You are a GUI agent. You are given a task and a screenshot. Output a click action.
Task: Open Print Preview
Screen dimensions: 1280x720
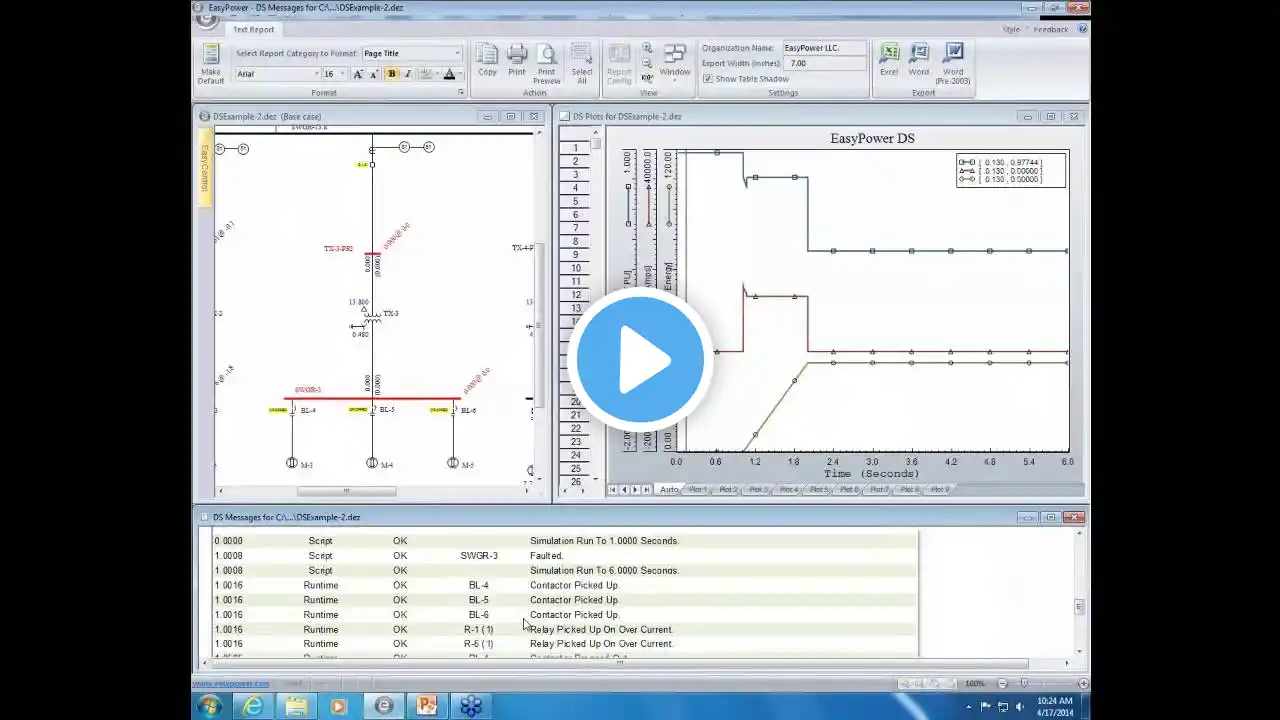pos(546,63)
